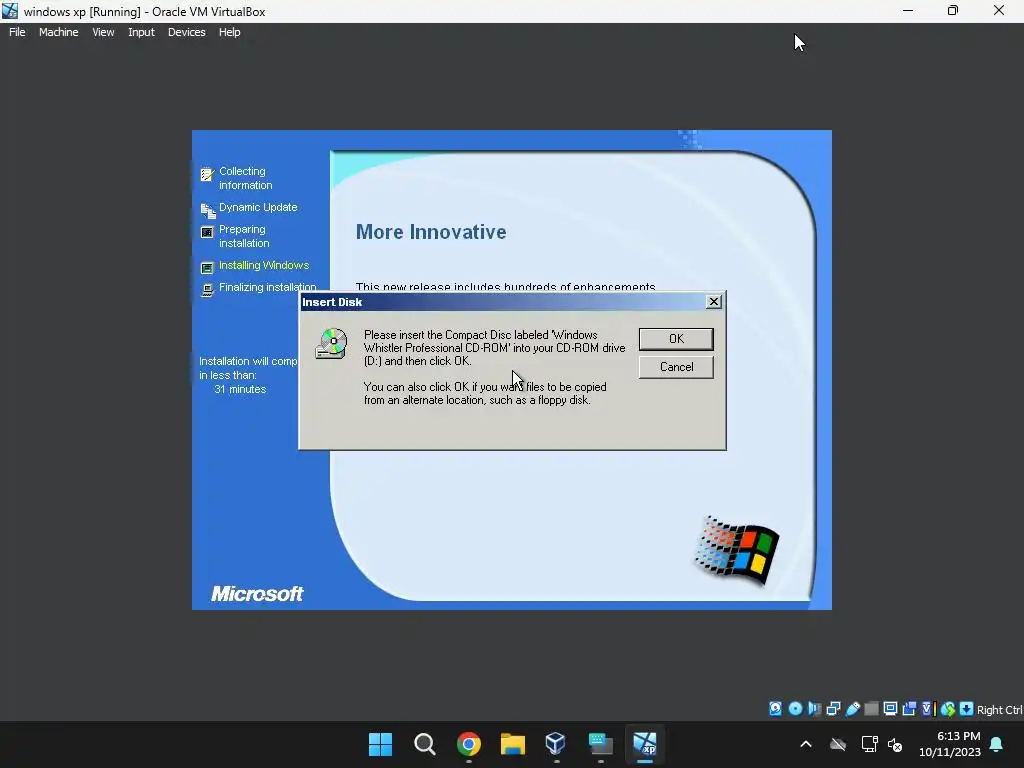The height and width of the screenshot is (768, 1024).
Task: Open File Explorer from taskbar
Action: [513, 744]
